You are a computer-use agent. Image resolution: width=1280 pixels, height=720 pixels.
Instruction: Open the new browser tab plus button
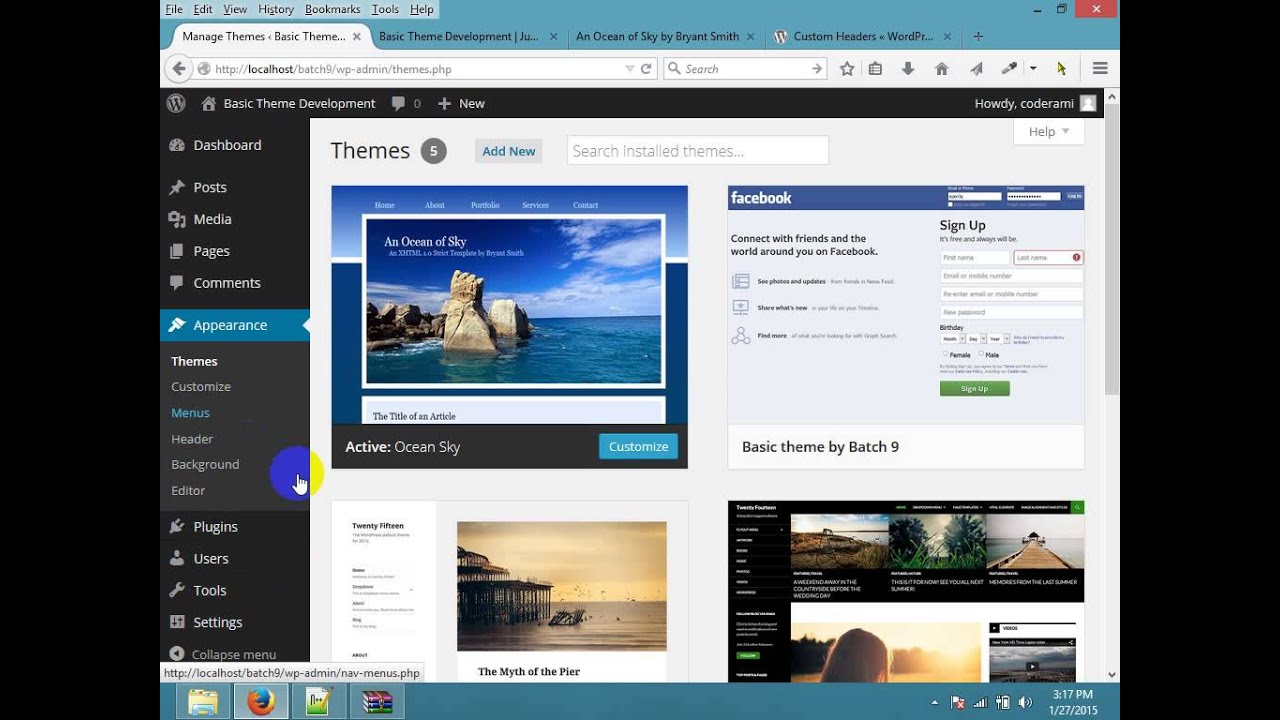tap(978, 36)
